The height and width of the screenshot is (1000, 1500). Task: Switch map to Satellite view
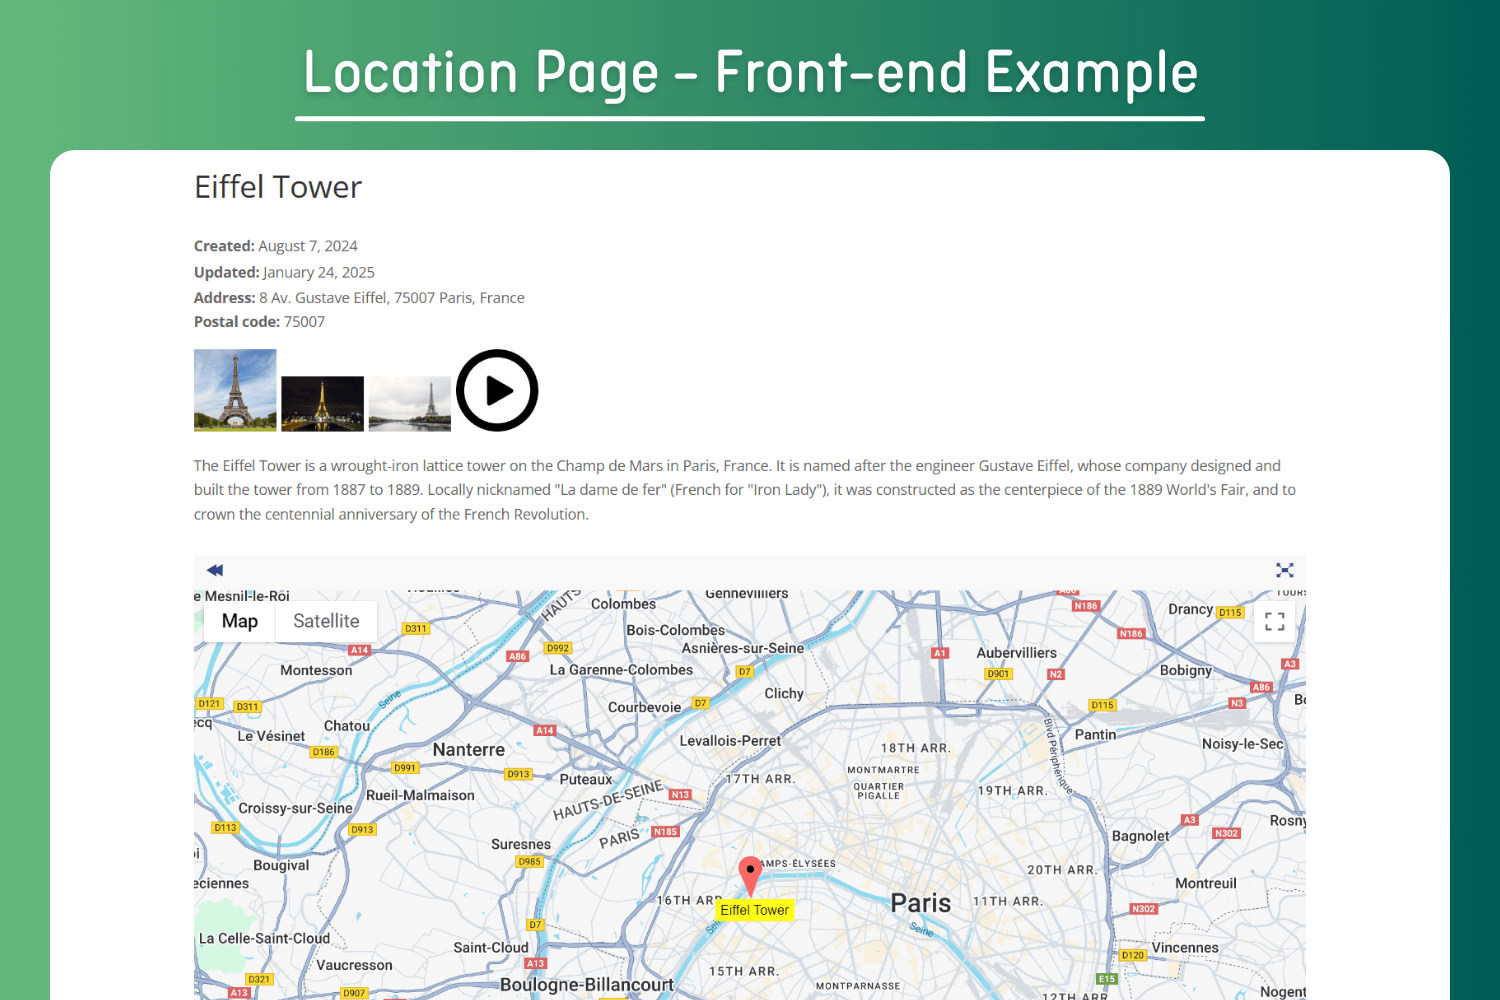tap(326, 621)
